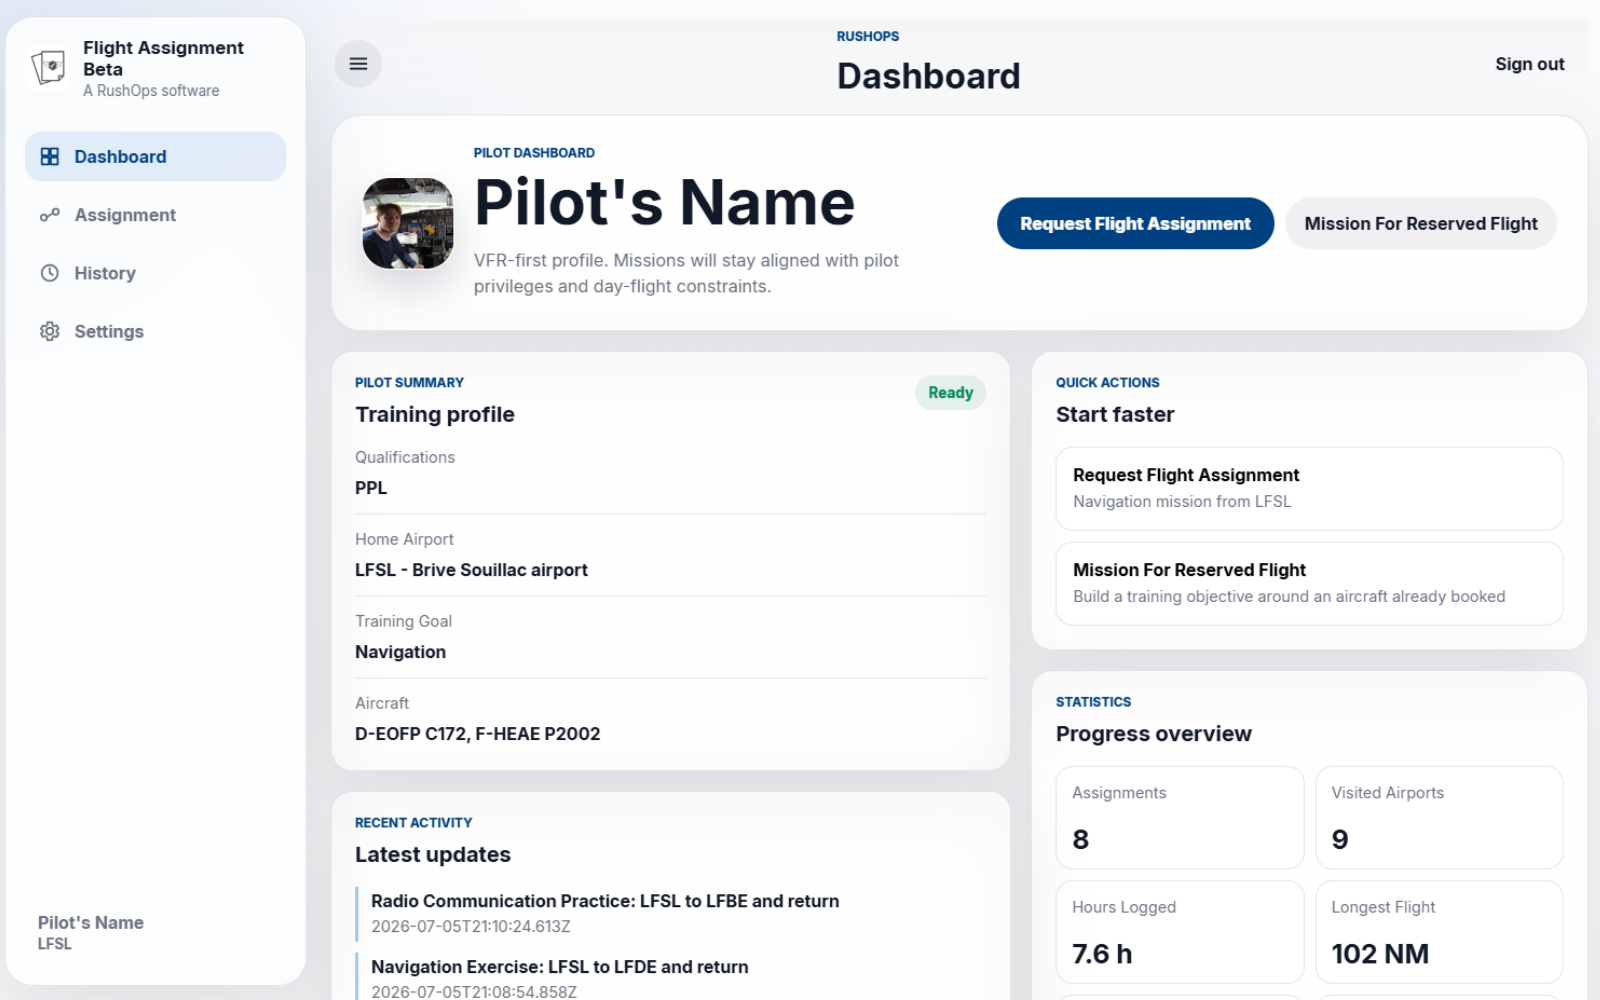Viewport: 1600px width, 1000px height.
Task: Click the Settings gear icon in sidebar
Action: click(49, 331)
